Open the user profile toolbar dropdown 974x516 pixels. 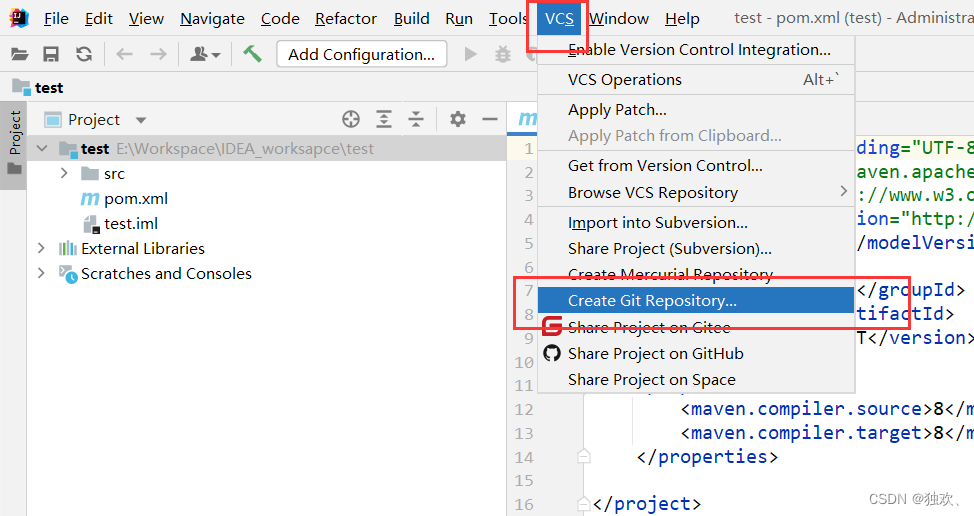[x=205, y=55]
